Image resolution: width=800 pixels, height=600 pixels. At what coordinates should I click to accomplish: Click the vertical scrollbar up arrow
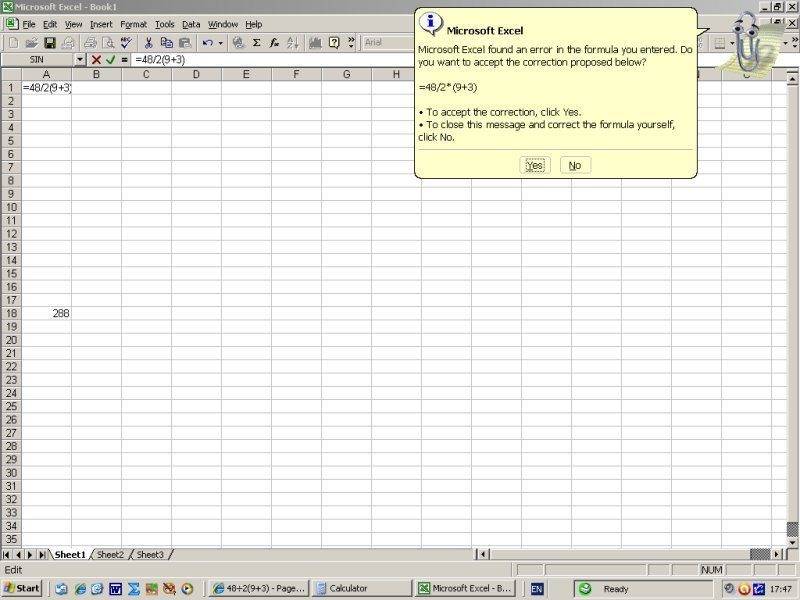pos(792,78)
